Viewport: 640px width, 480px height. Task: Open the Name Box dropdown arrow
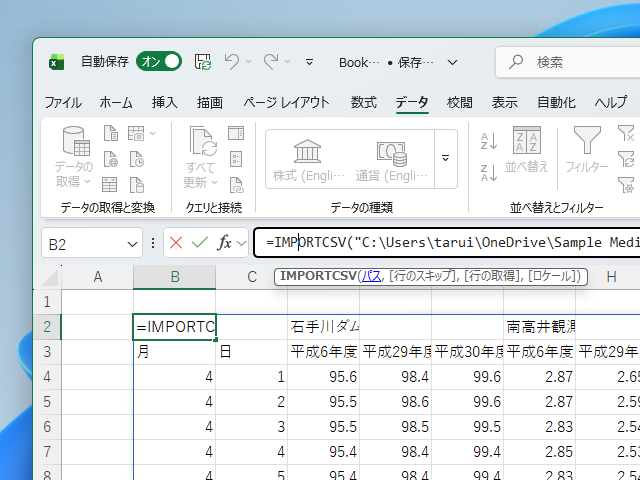(132, 244)
